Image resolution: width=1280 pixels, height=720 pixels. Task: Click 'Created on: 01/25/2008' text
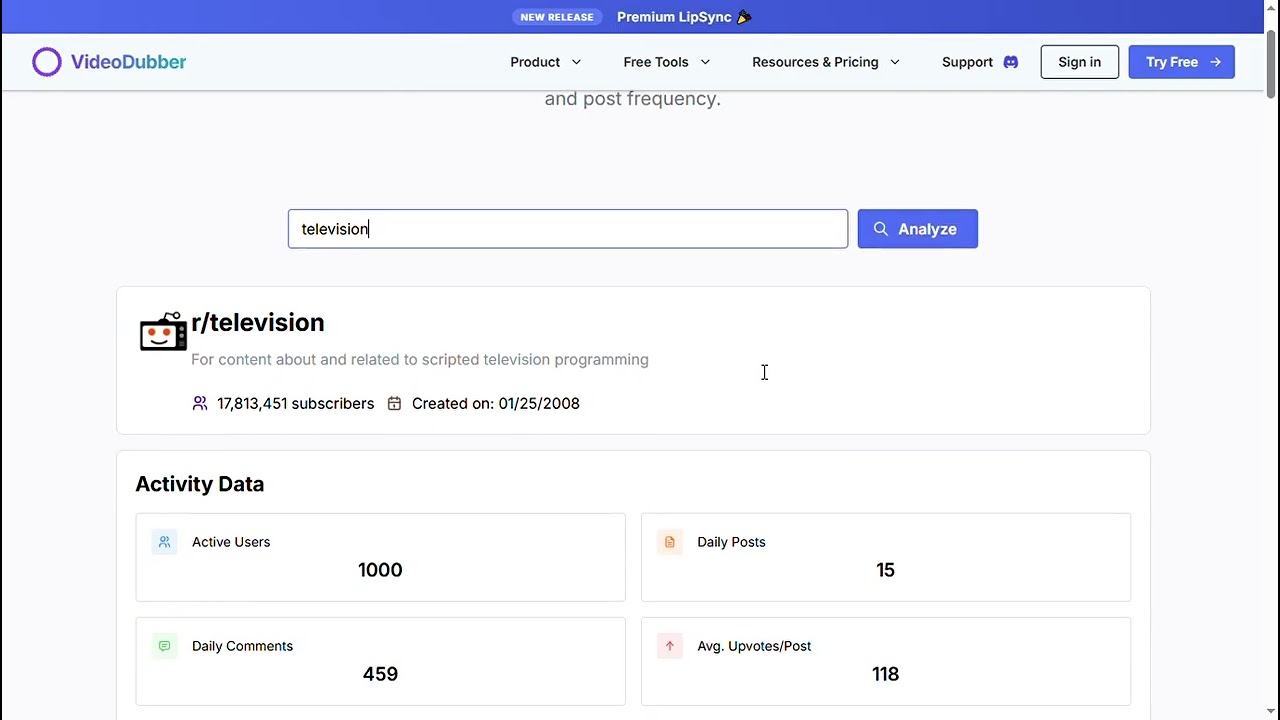[496, 403]
